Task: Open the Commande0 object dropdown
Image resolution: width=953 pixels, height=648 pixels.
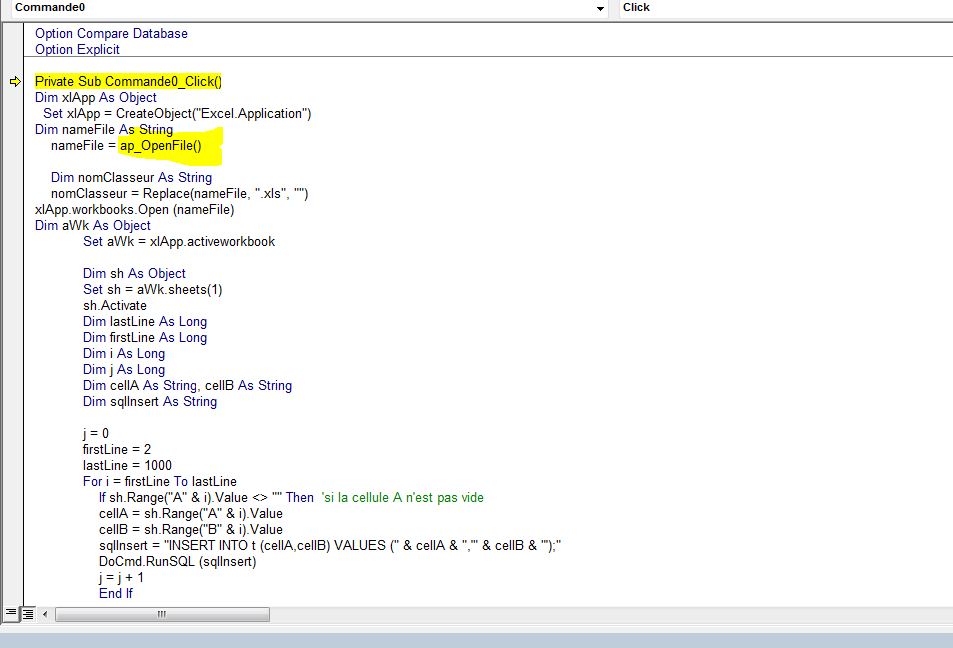Action: (310, 8)
